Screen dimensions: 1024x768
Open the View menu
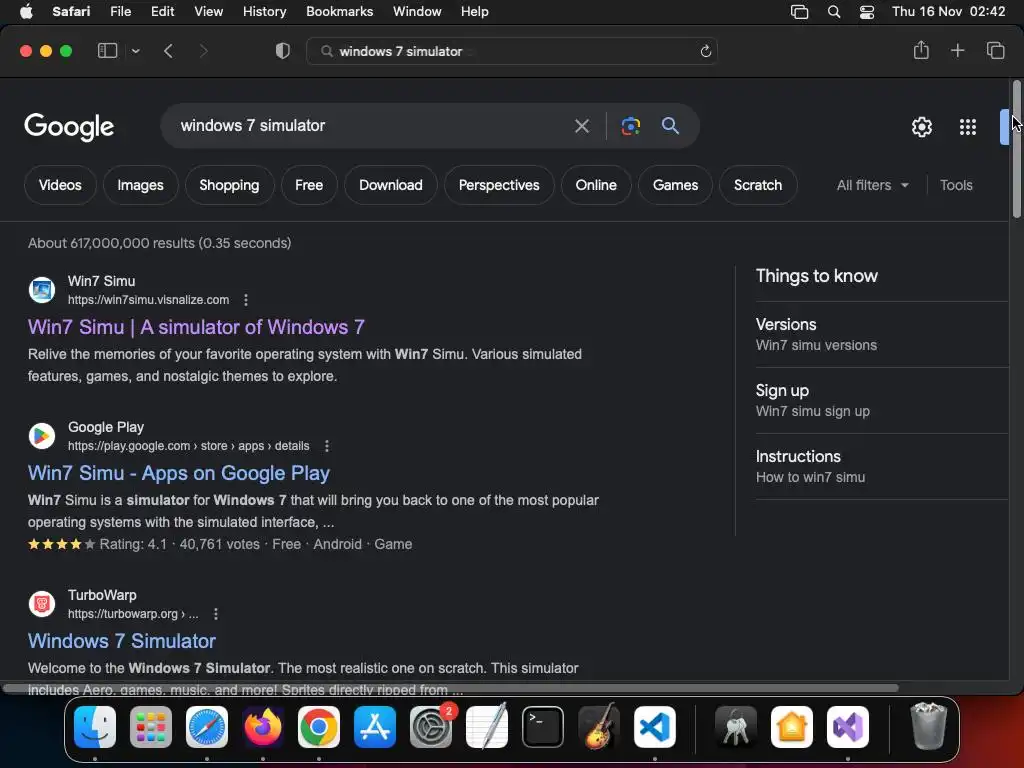tap(208, 12)
